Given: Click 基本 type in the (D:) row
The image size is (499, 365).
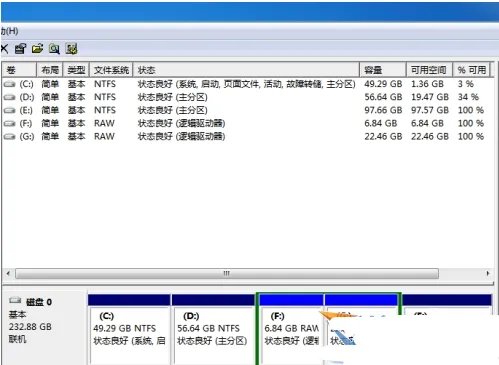Looking at the screenshot, I should [x=76, y=97].
